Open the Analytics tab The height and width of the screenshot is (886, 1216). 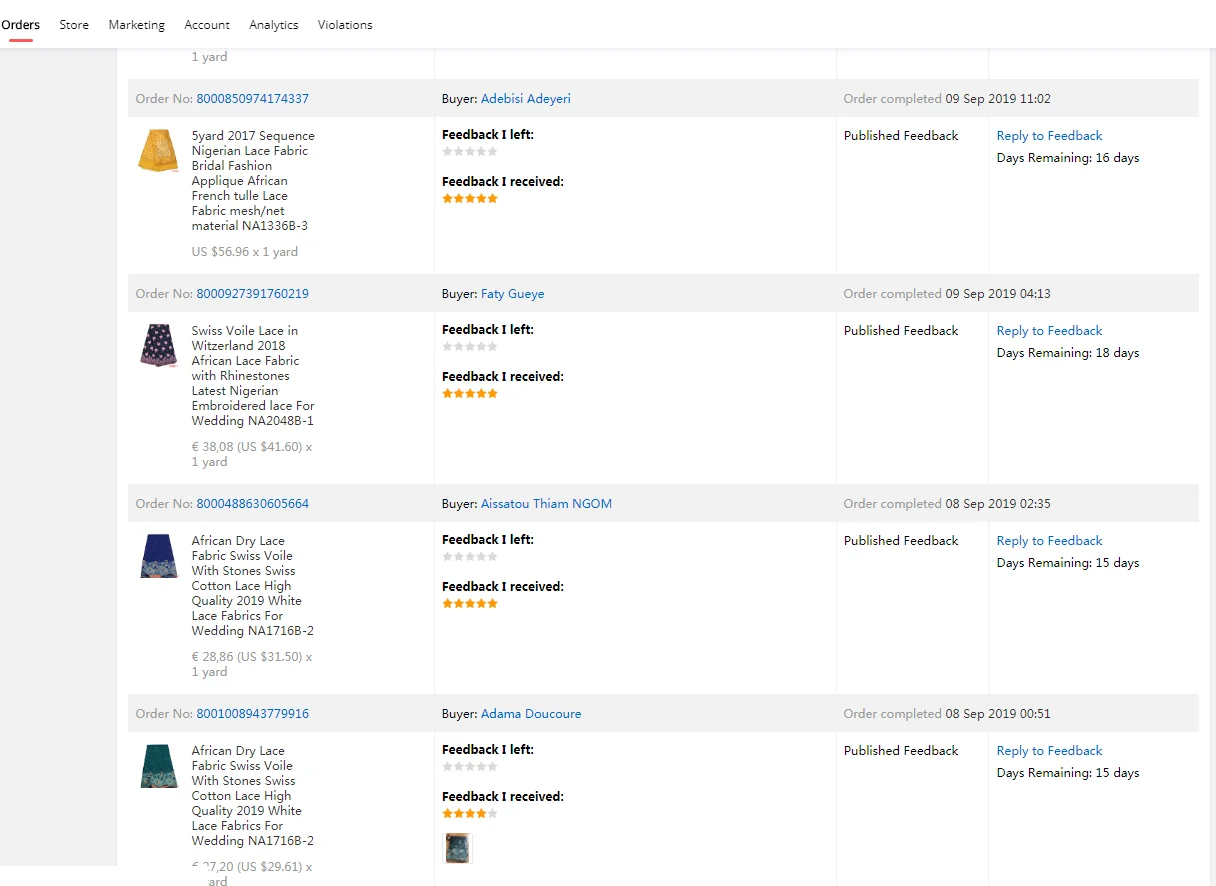coord(274,25)
